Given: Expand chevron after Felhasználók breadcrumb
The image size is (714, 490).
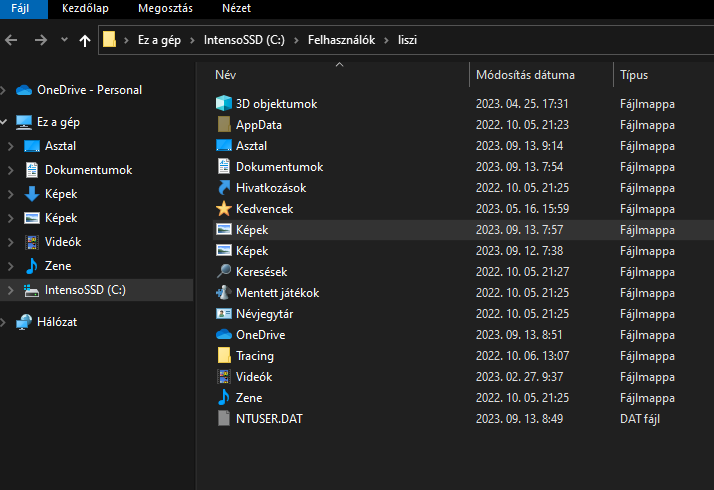Looking at the screenshot, I should click(x=387, y=41).
